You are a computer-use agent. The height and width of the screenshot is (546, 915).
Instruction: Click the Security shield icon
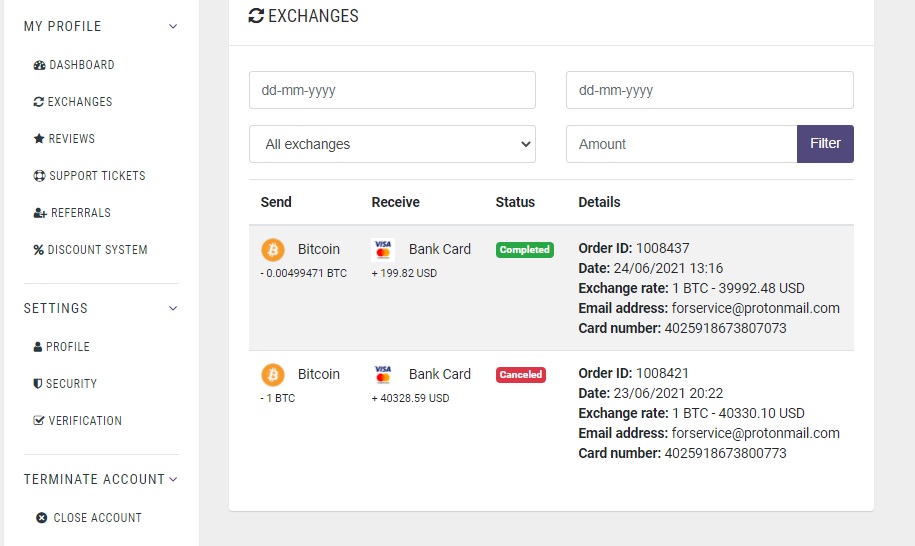[38, 384]
